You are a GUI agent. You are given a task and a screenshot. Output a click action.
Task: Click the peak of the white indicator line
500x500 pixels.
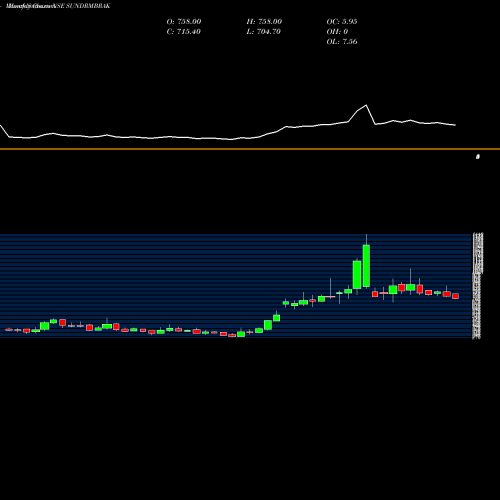(x=366, y=105)
